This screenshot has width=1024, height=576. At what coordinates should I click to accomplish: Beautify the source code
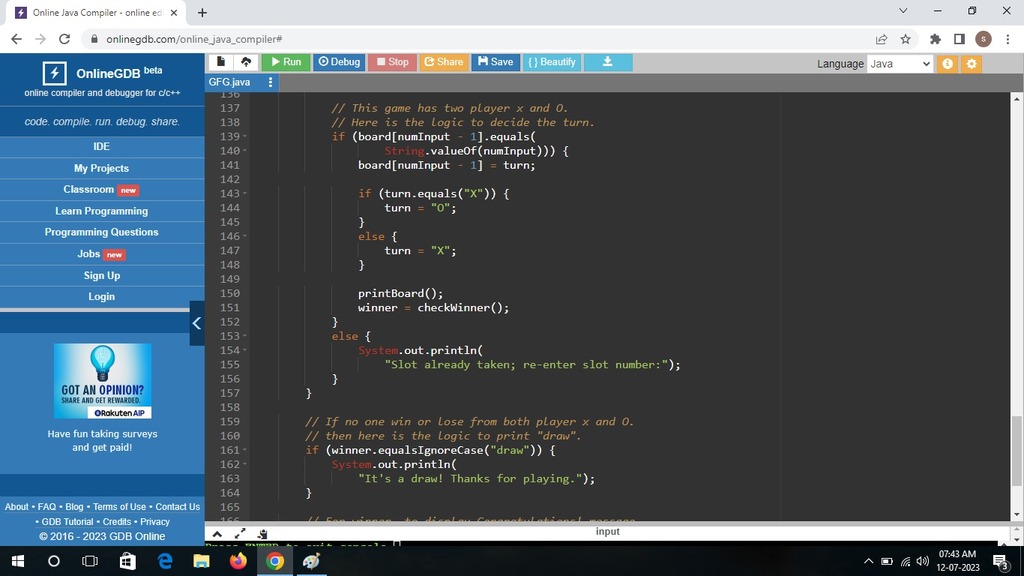pos(552,62)
